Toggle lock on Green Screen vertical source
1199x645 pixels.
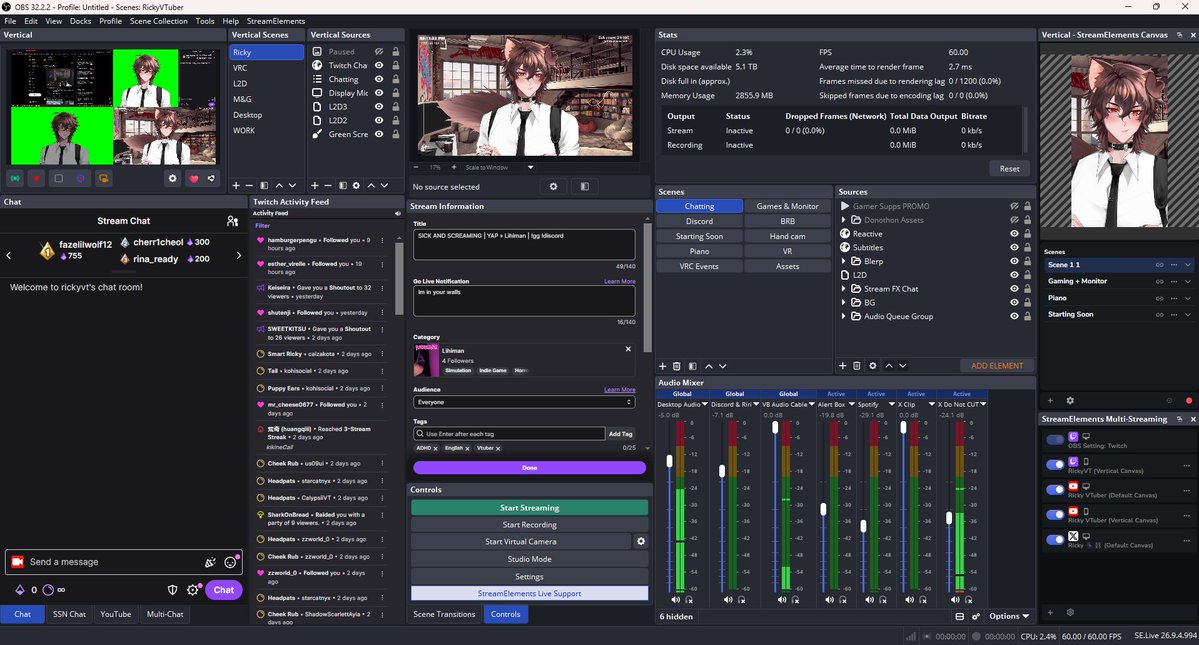[x=395, y=135]
